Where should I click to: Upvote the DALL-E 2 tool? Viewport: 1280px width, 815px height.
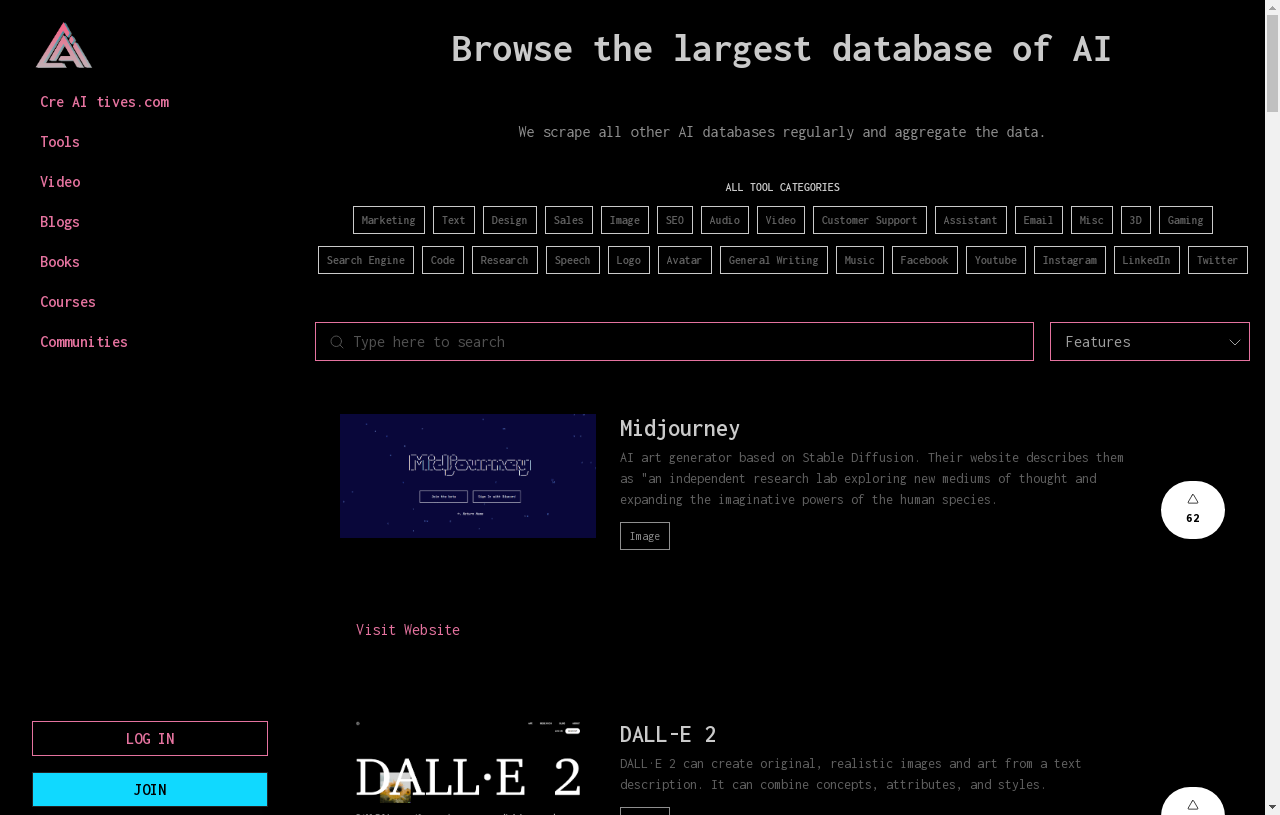(x=1193, y=802)
